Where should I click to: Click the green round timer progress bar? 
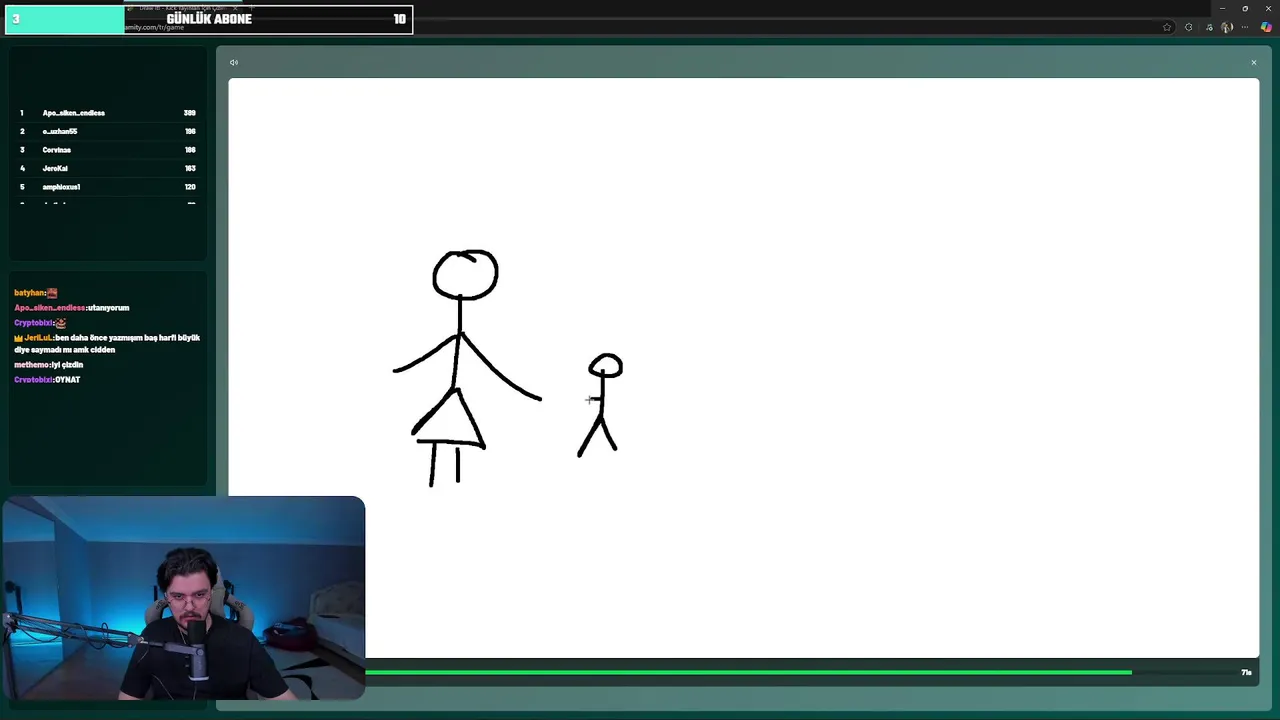pos(748,672)
